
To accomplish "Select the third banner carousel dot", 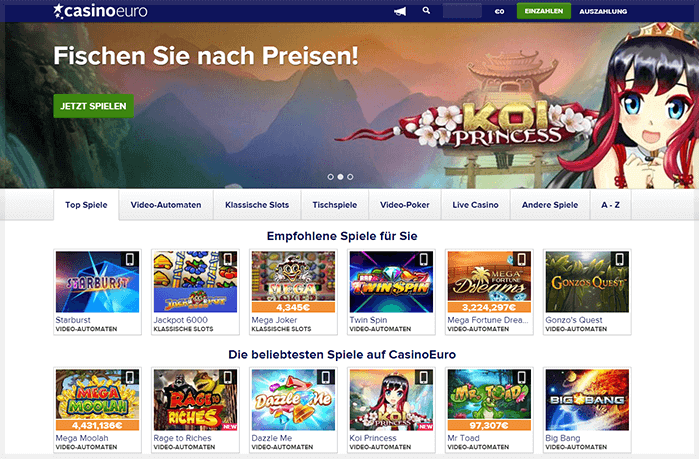I will pos(350,177).
